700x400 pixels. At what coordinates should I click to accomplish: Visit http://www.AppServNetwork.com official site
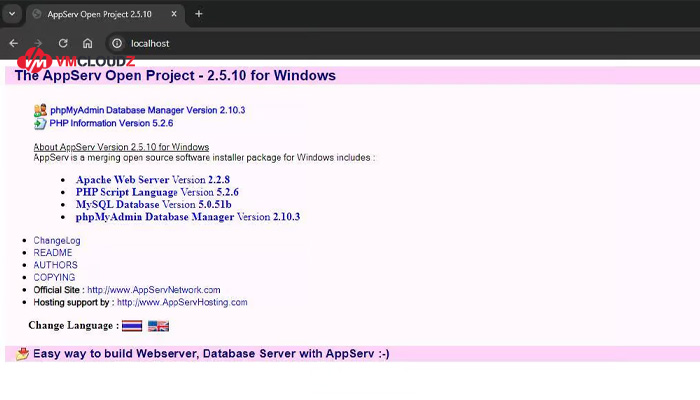coord(154,290)
